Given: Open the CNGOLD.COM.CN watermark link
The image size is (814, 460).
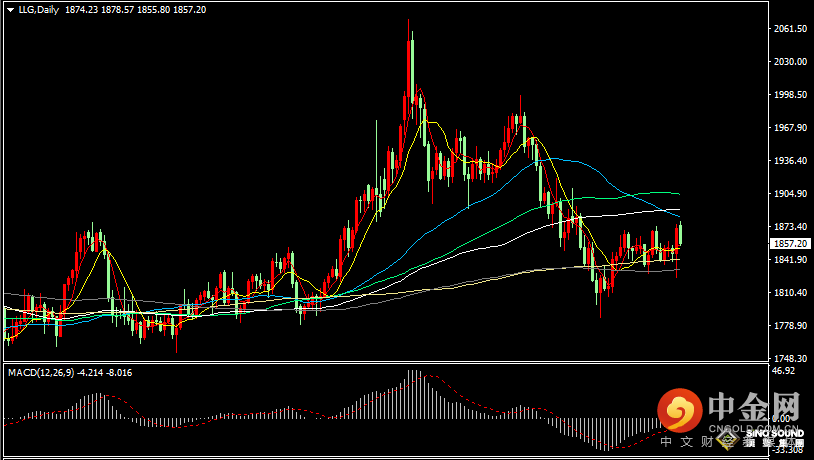Looking at the screenshot, I should click(753, 428).
